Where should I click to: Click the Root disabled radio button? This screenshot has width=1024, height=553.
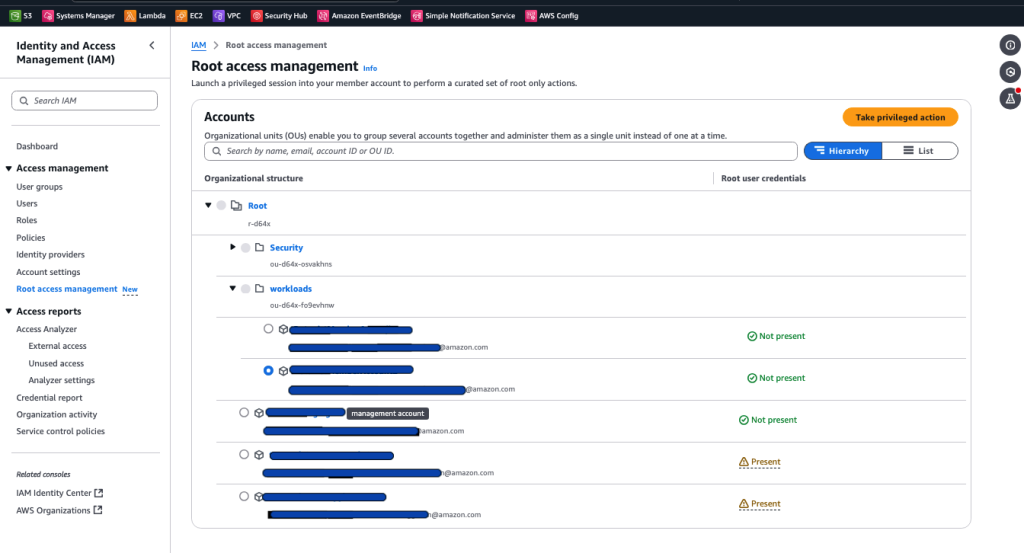221,206
